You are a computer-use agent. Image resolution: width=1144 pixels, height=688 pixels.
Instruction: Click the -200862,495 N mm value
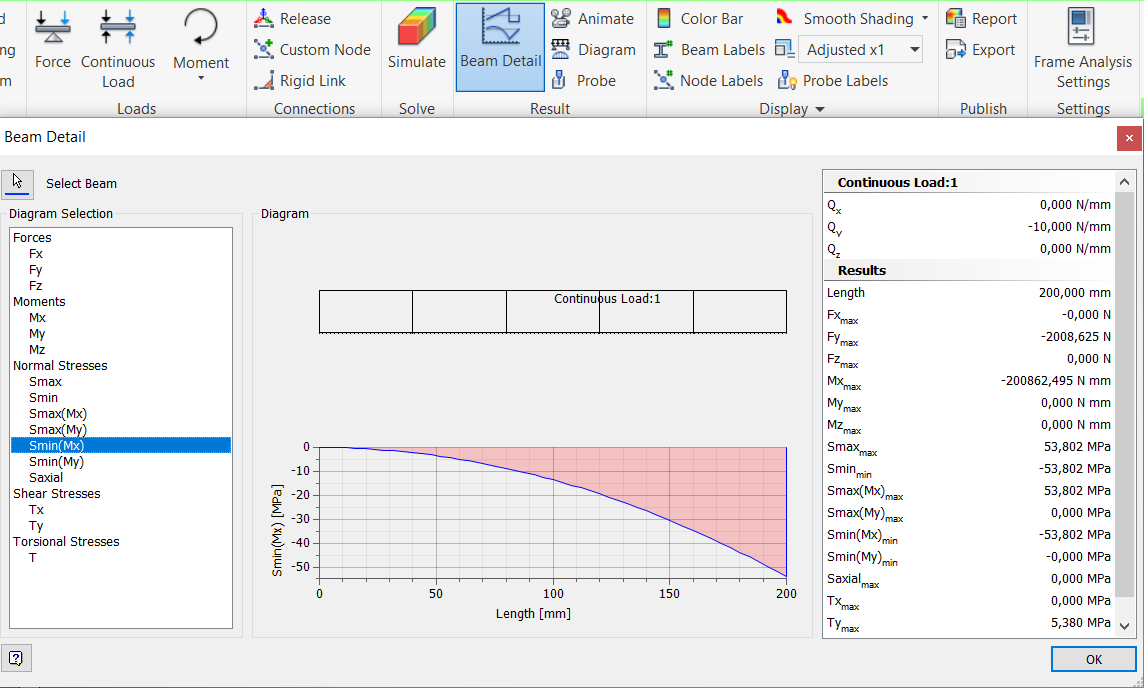(1056, 381)
